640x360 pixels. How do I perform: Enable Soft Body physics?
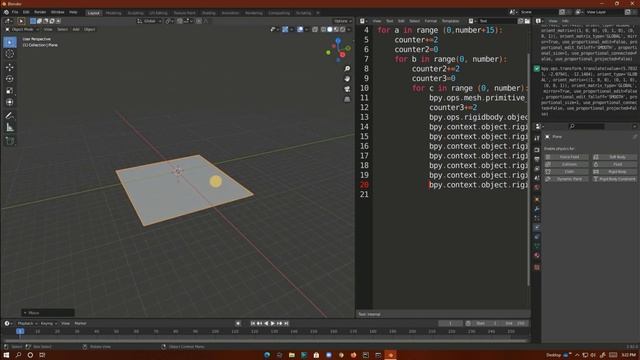(614, 157)
